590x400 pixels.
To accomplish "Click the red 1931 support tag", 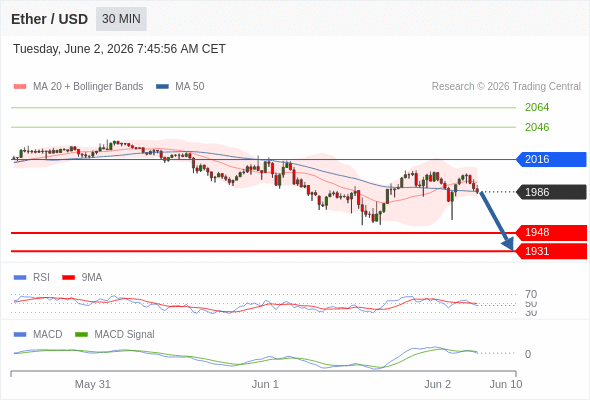I will [x=551, y=251].
